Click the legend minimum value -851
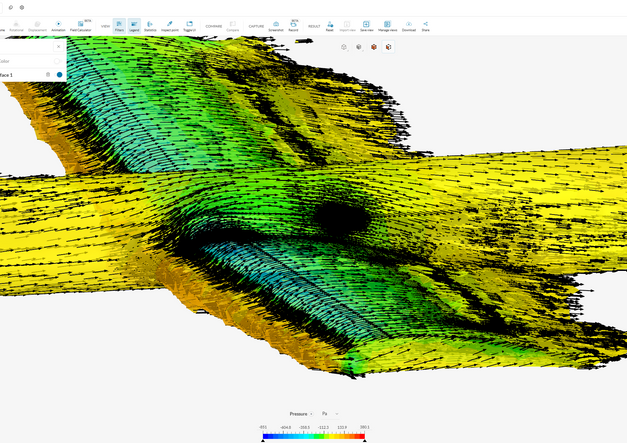This screenshot has height=443, width=627. point(263,427)
